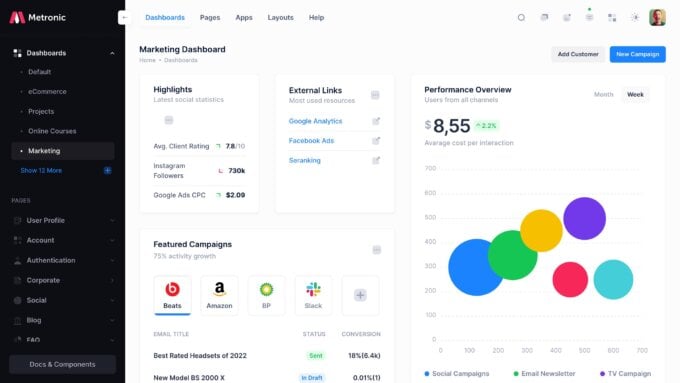680x383 pixels.
Task: Collapse sidebar using the arrow toggle button
Action: 124,18
